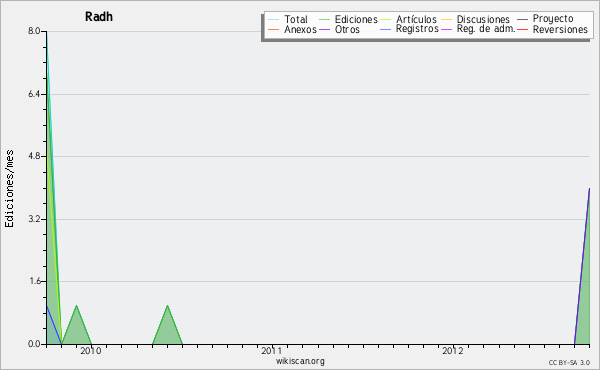The height and width of the screenshot is (370, 600).
Task: Click the red Reversiones color line swatch
Action: (522, 30)
